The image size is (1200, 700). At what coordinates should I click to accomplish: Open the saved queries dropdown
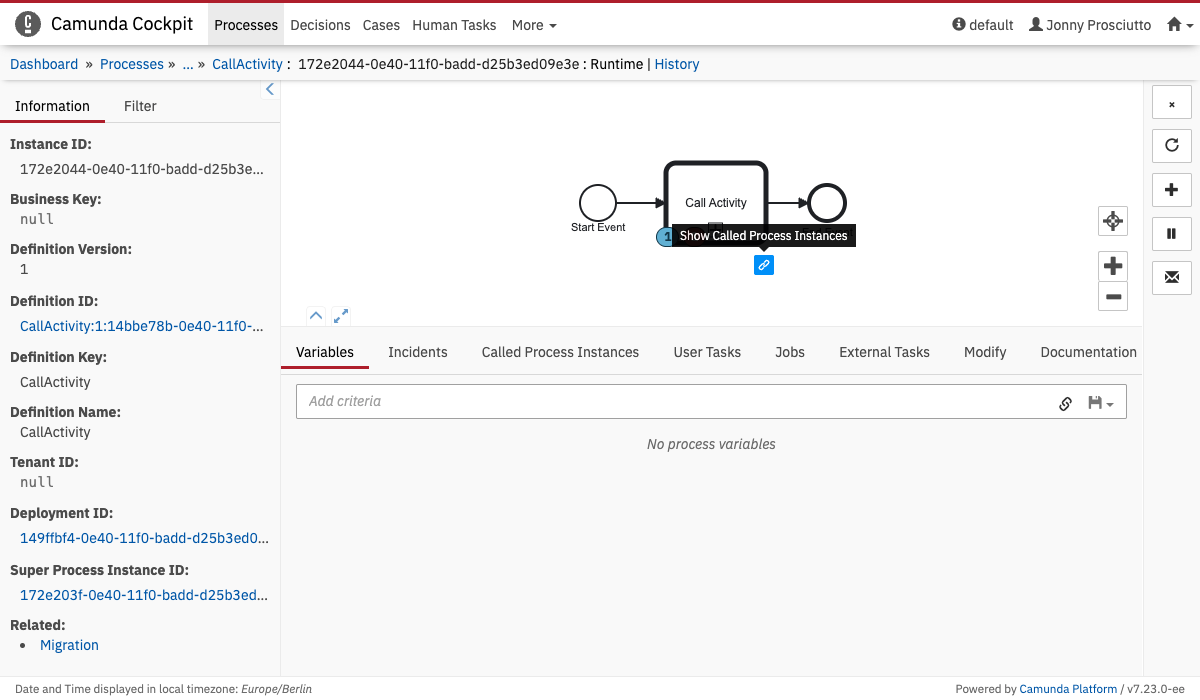point(1100,403)
